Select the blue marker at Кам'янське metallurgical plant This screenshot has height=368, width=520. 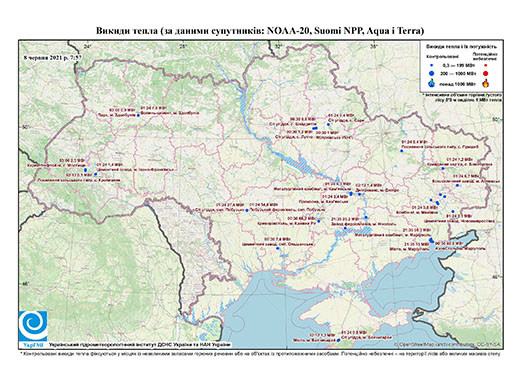(351, 193)
